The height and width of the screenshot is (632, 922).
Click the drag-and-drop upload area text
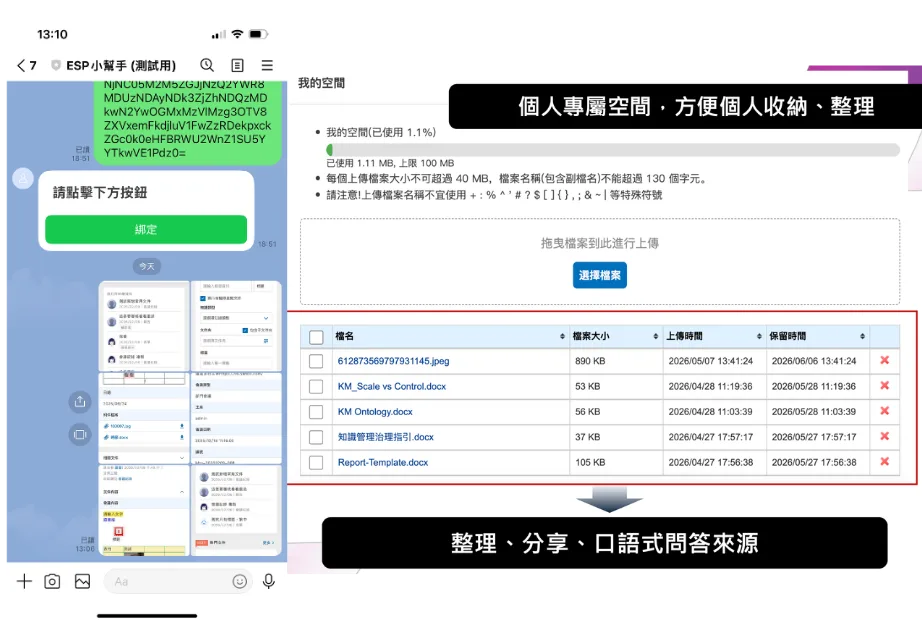tap(600, 243)
